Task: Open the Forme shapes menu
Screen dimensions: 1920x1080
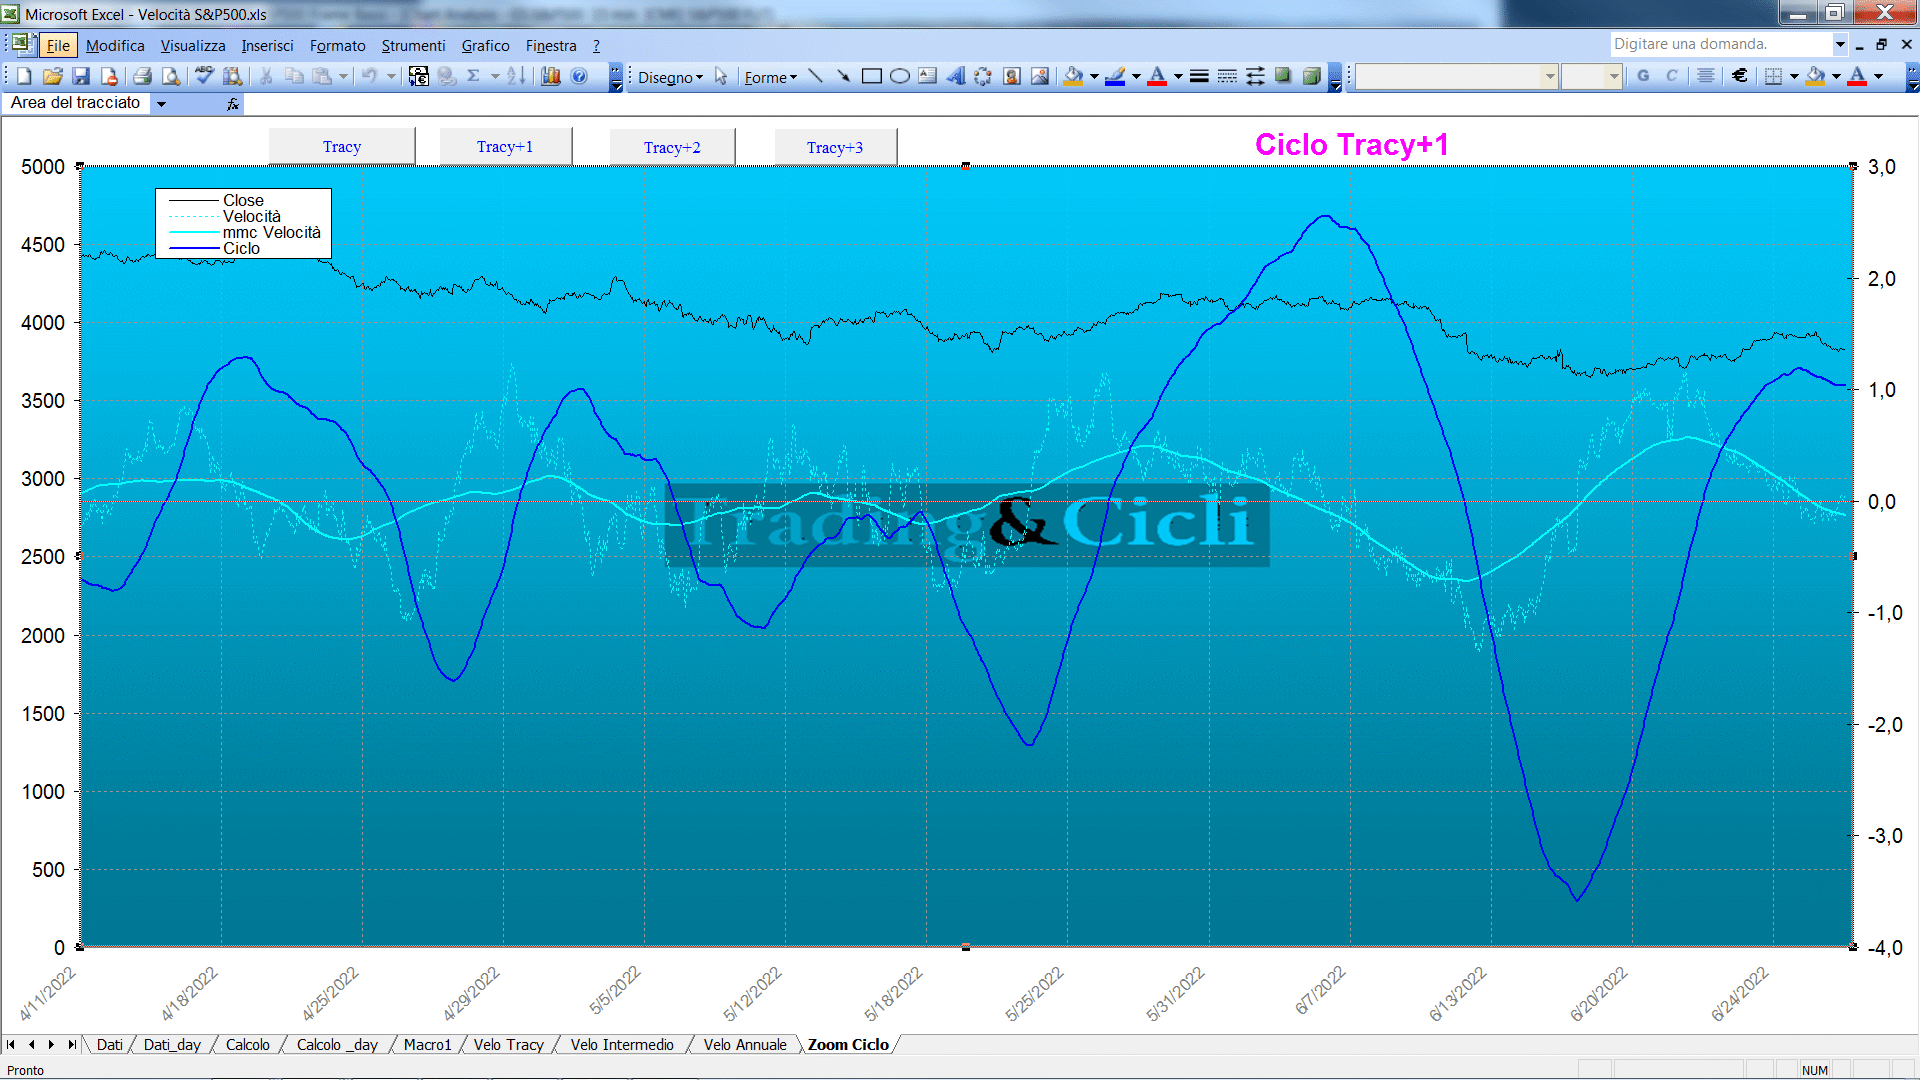Action: coord(770,77)
